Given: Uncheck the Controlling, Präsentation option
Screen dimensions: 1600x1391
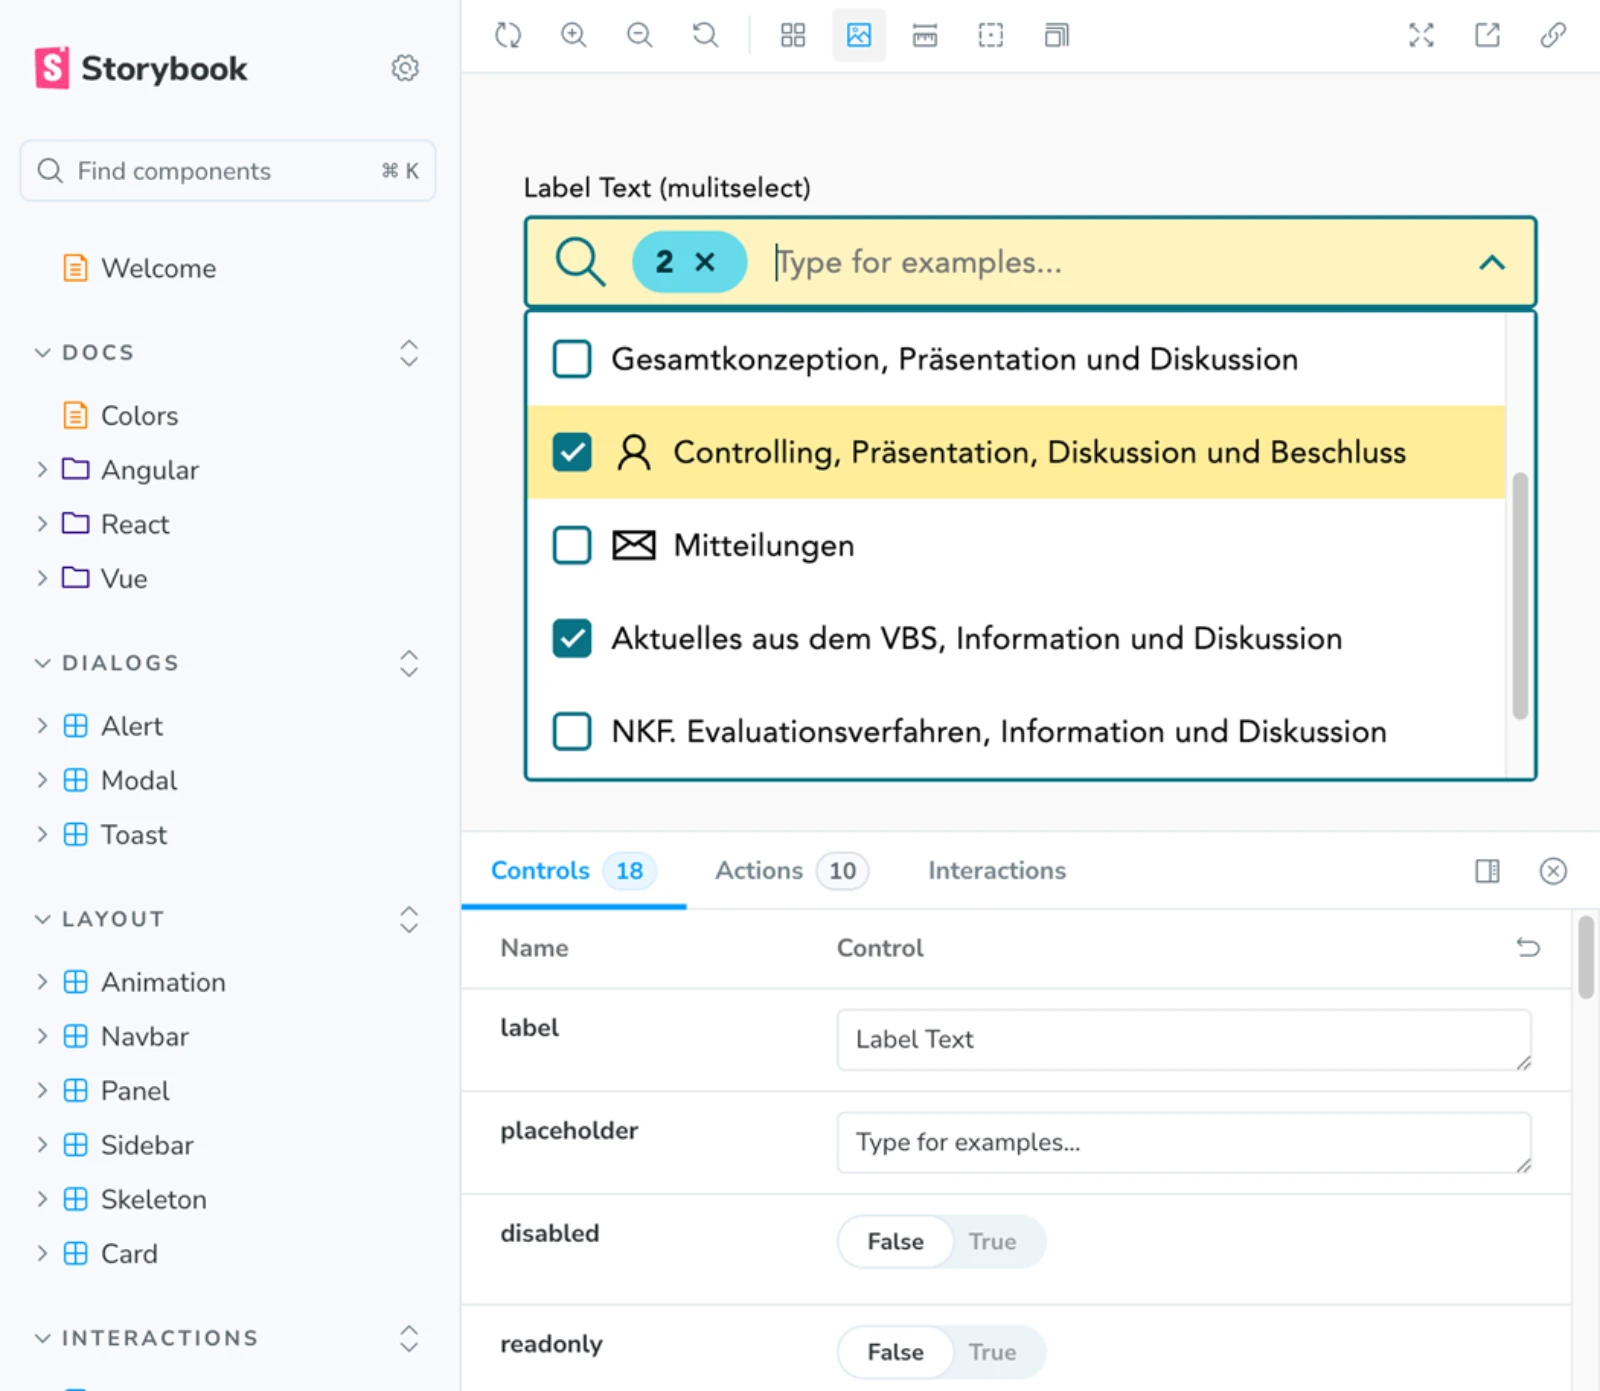Looking at the screenshot, I should click(572, 452).
